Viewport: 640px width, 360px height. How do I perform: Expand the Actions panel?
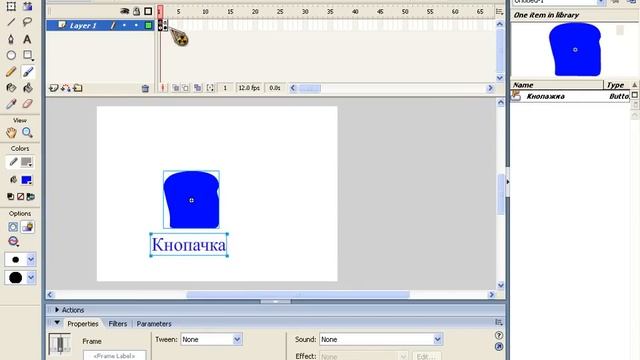[x=57, y=310]
